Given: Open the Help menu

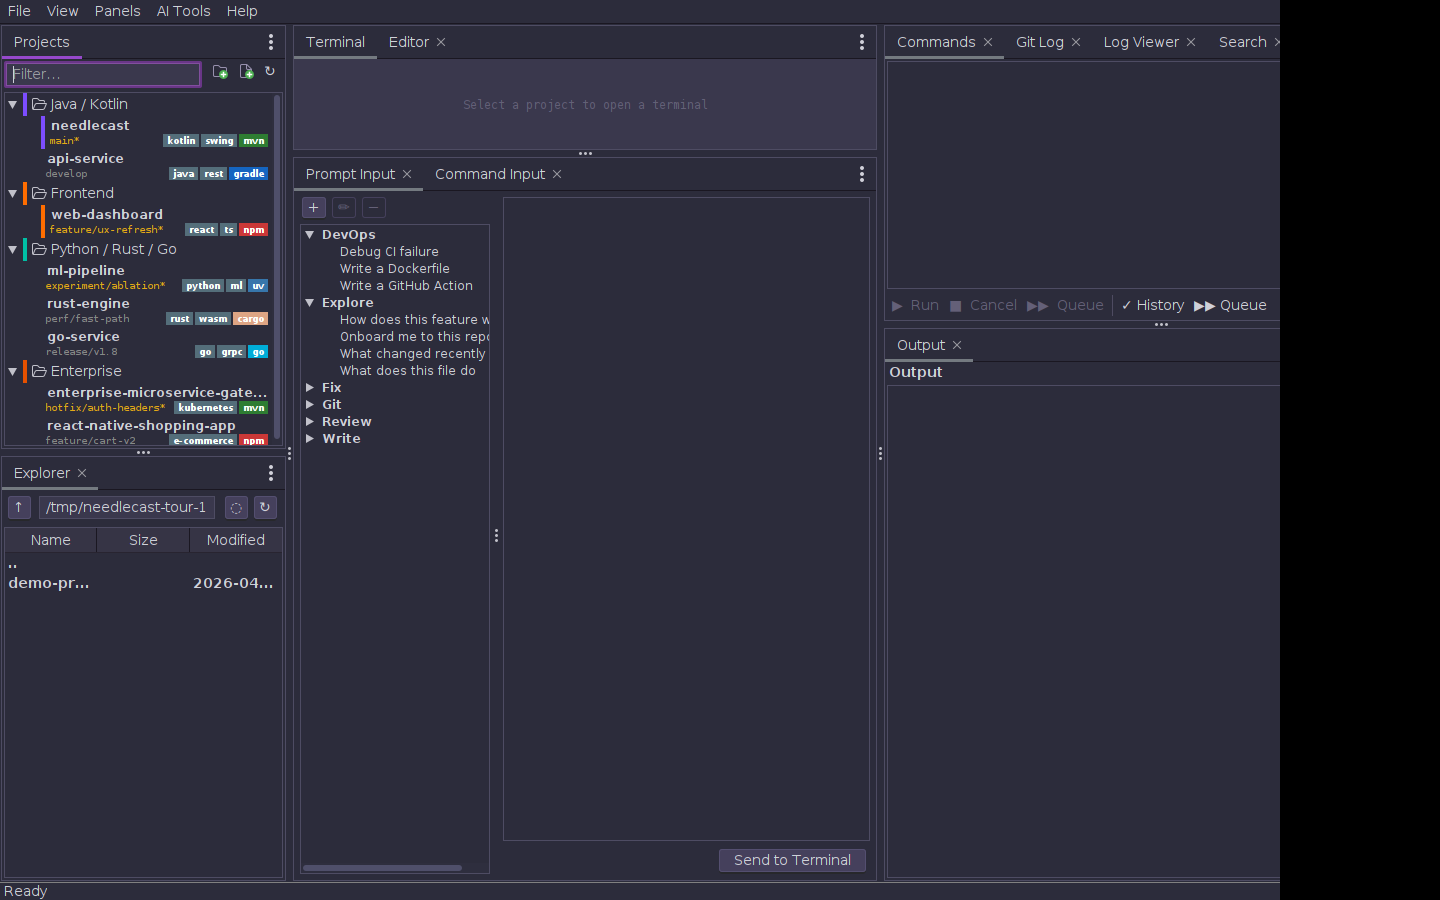Looking at the screenshot, I should (x=242, y=11).
